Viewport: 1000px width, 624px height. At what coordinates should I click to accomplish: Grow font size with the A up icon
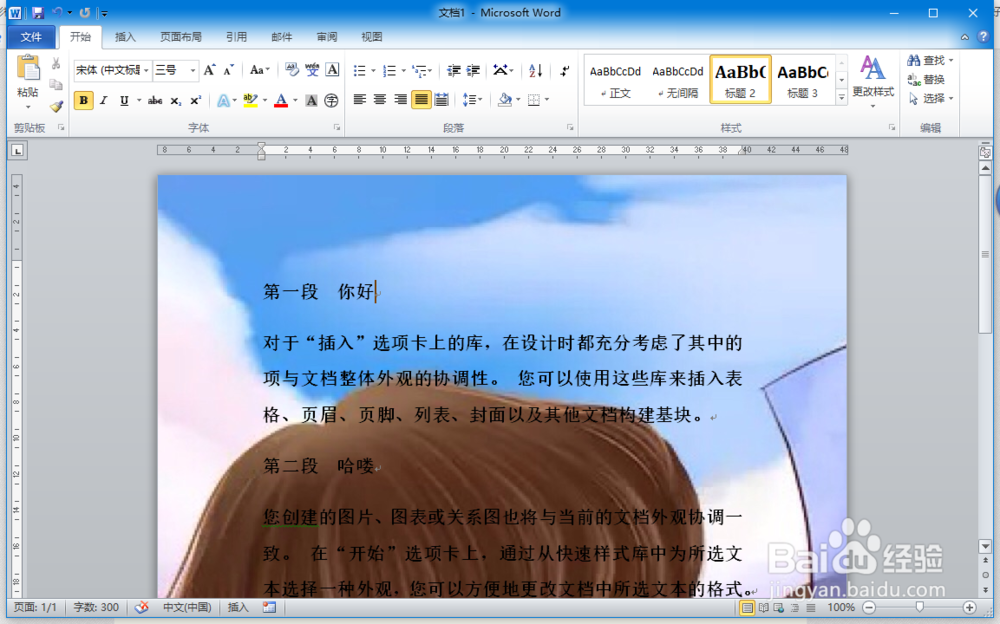[x=209, y=70]
